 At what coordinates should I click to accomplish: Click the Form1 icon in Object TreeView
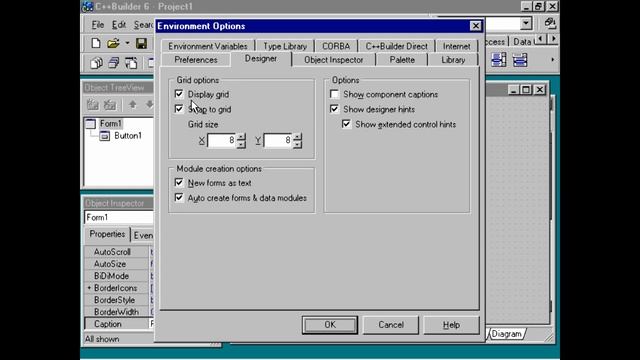click(91, 123)
